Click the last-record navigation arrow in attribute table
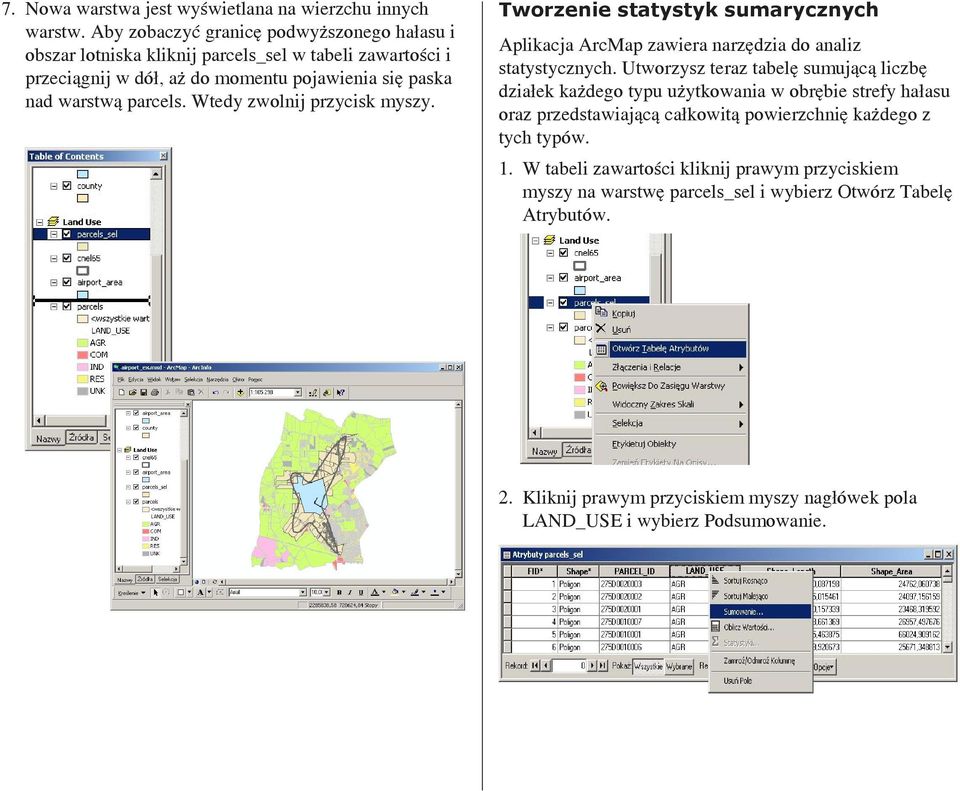 click(602, 665)
